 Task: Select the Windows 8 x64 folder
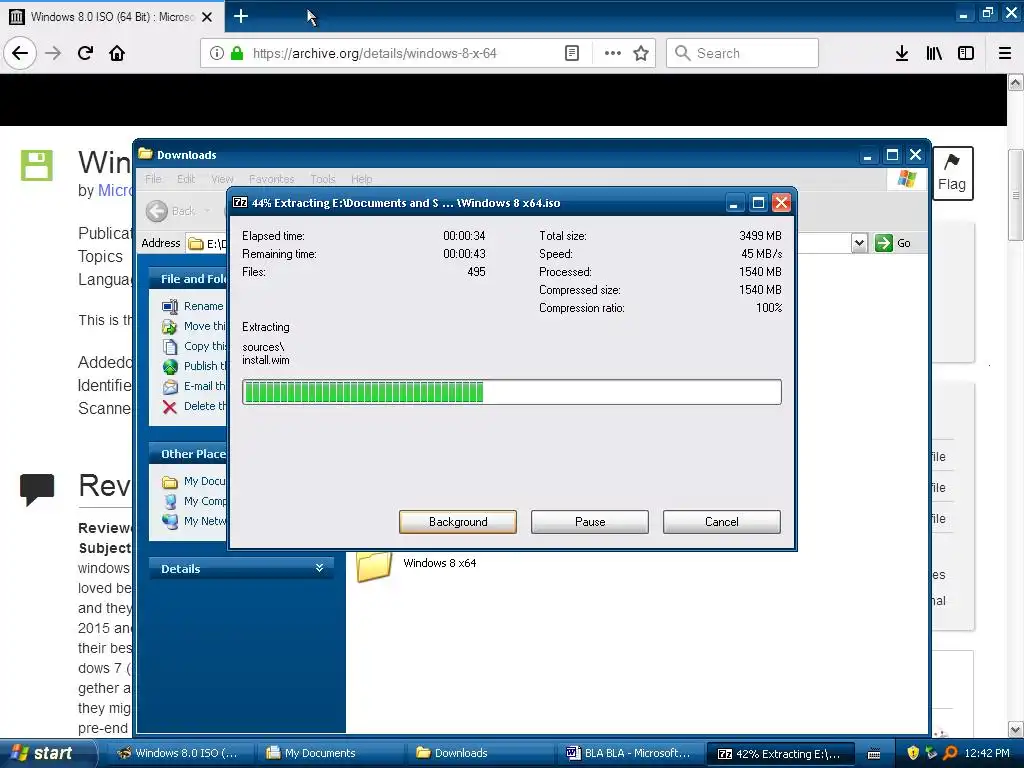[x=416, y=564]
